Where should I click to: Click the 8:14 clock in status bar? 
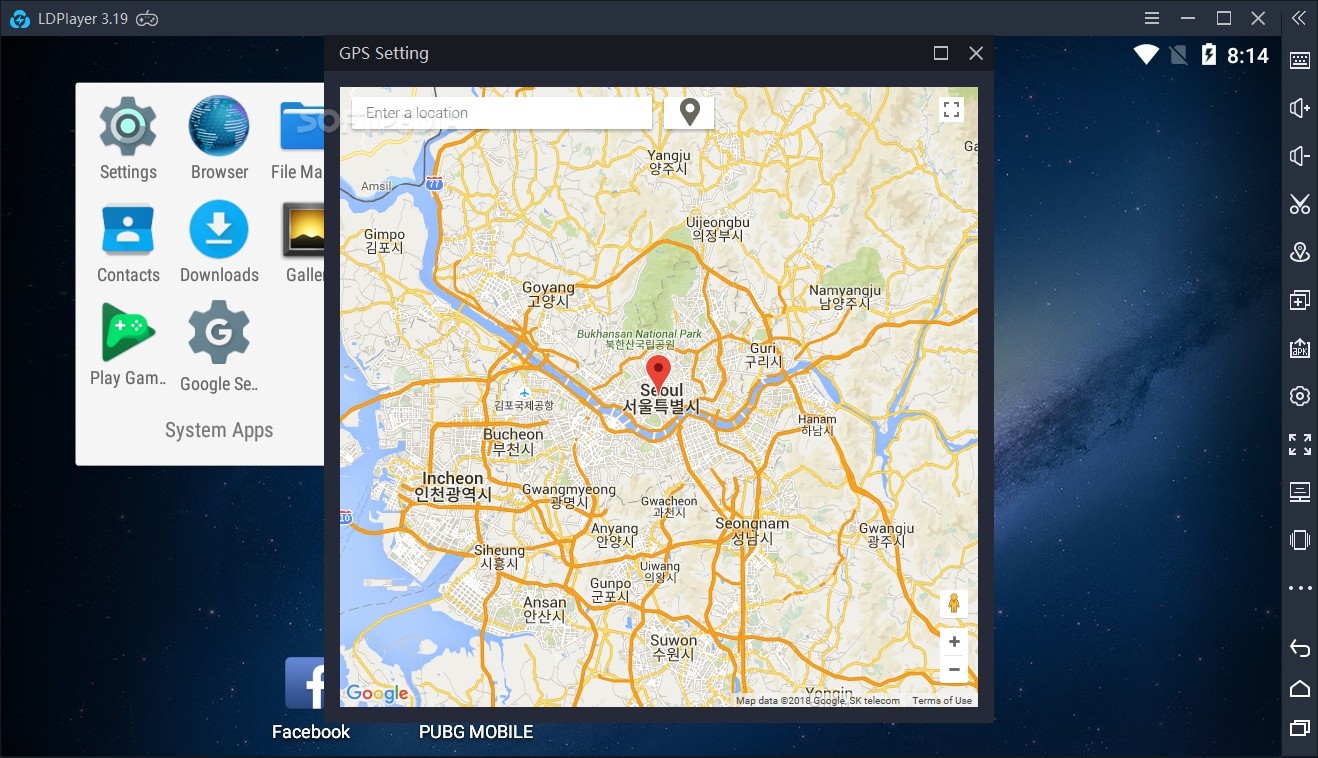tap(1248, 56)
